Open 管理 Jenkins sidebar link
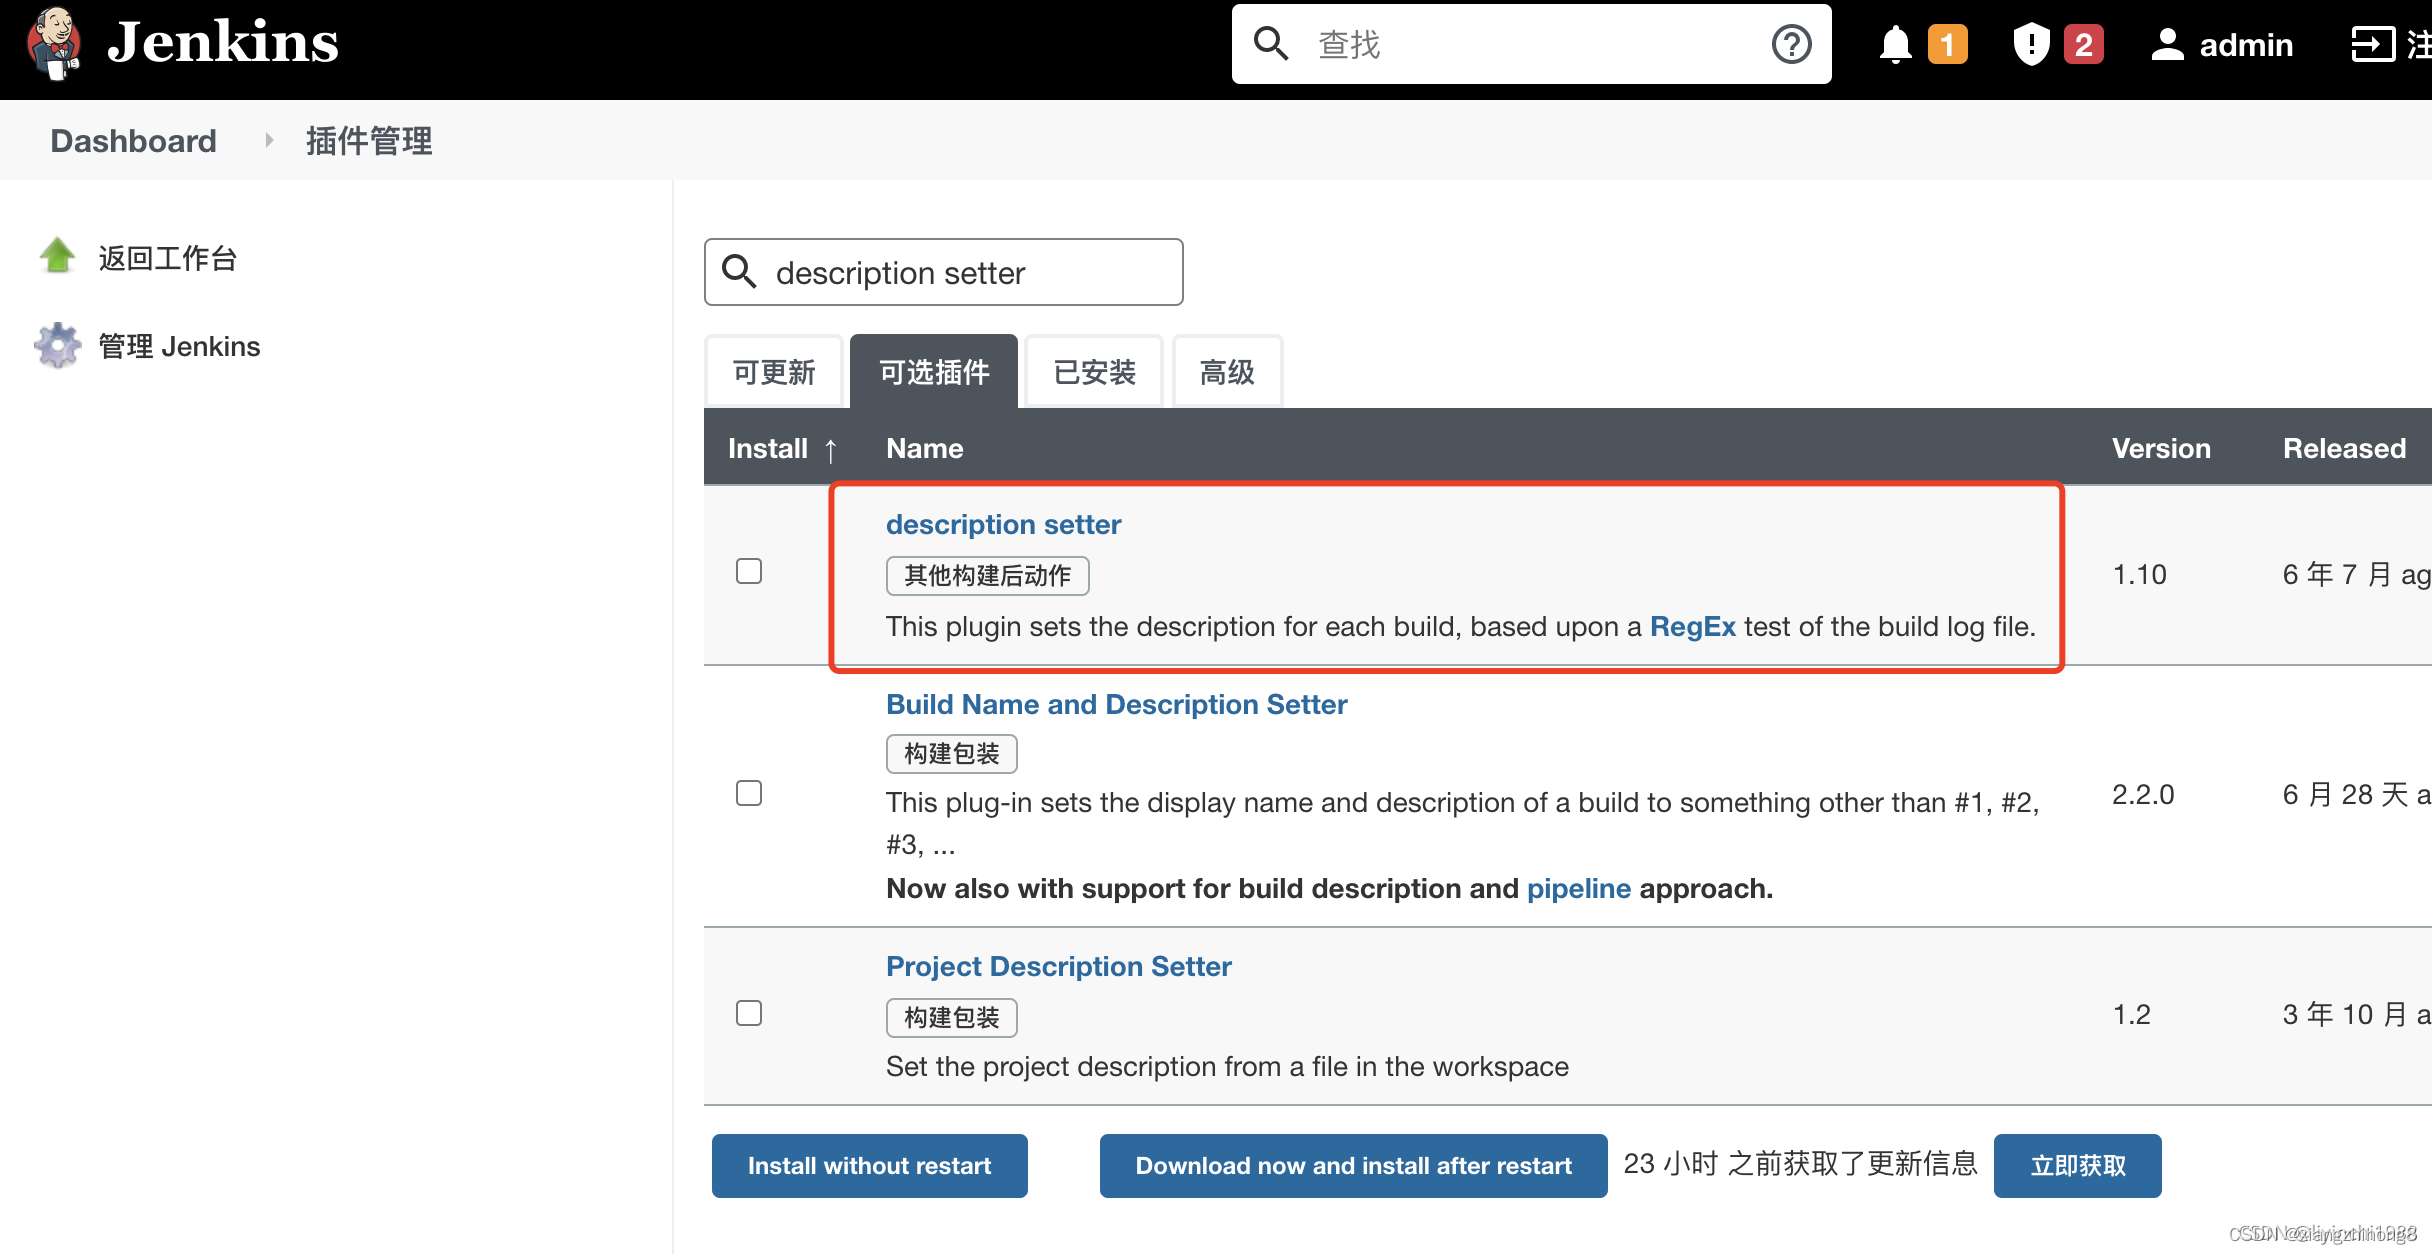2432x1254 pixels. click(179, 346)
